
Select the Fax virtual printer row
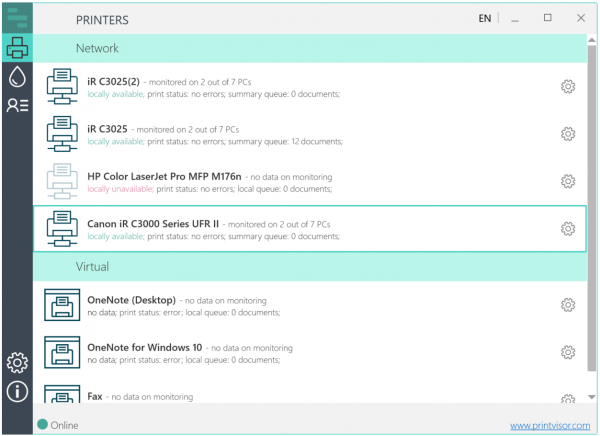click(x=300, y=395)
